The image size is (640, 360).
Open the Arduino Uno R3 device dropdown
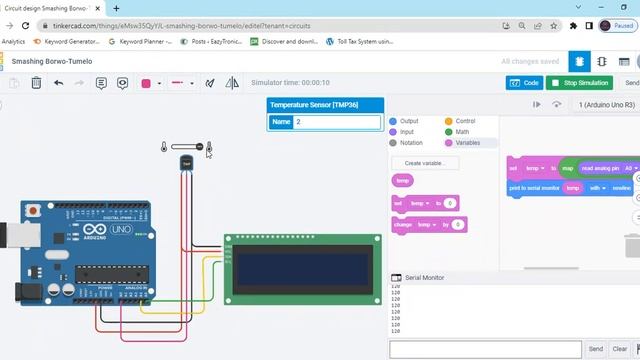pos(607,105)
